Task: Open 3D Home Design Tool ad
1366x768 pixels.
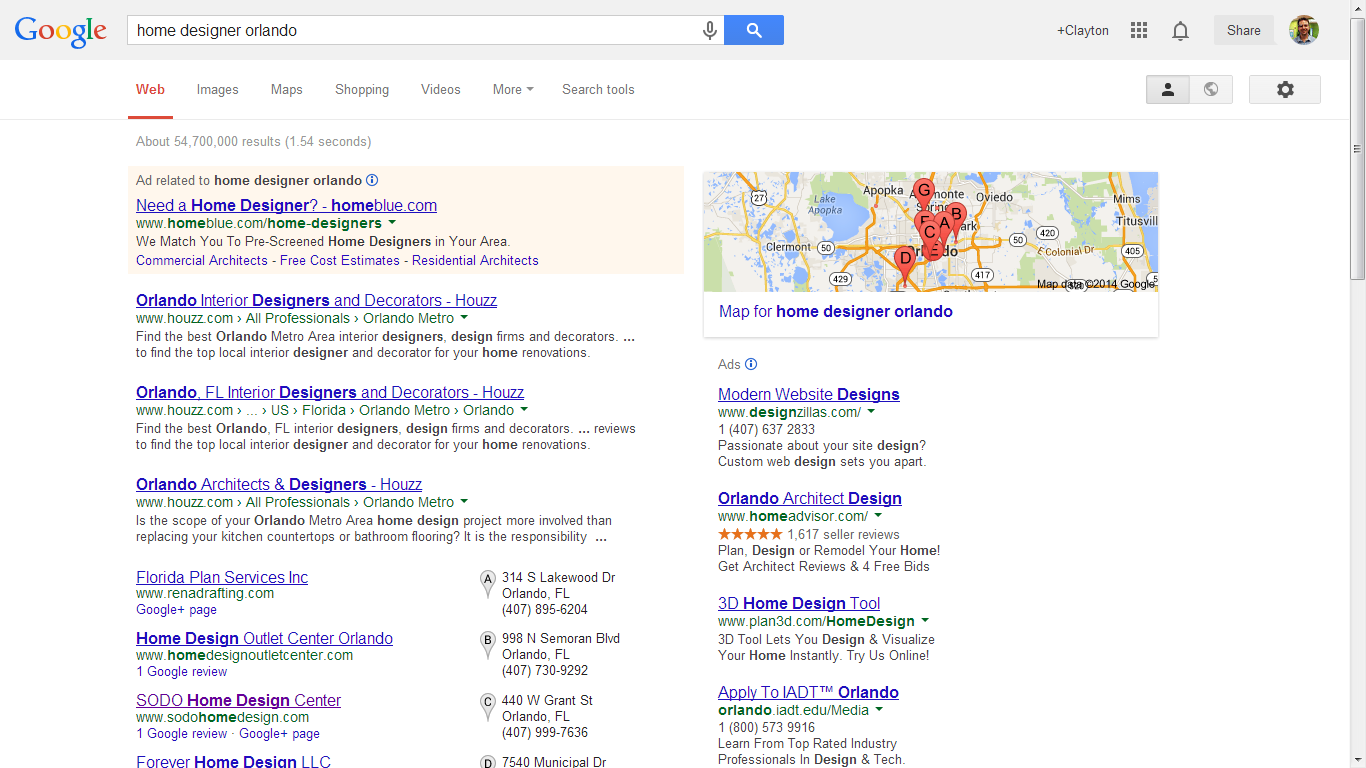Action: click(x=799, y=603)
